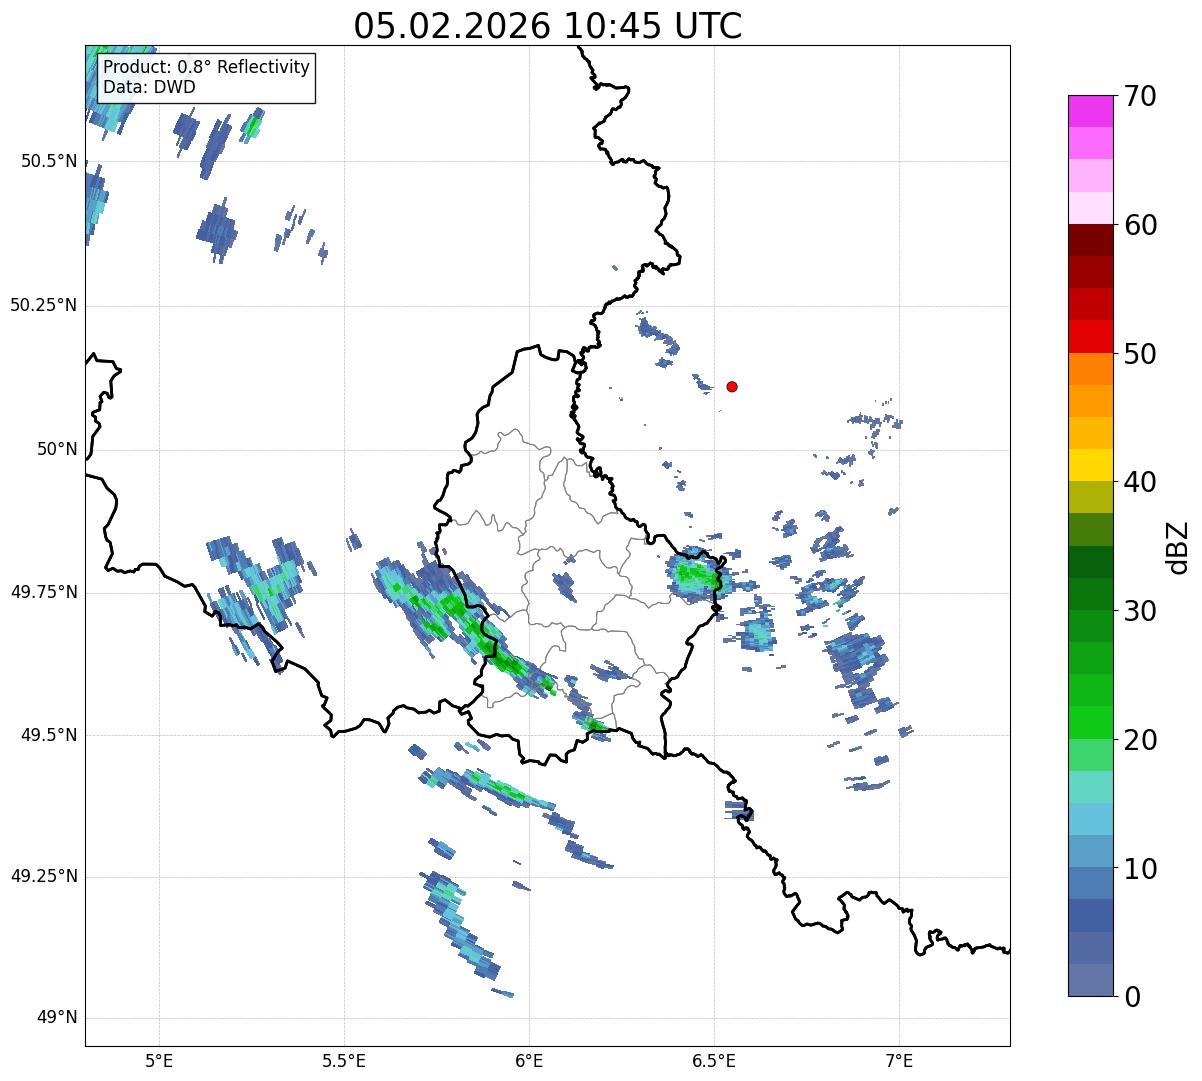Click the colorbar tick label 60
This screenshot has width=1202, height=1081.
pyautogui.click(x=1140, y=225)
